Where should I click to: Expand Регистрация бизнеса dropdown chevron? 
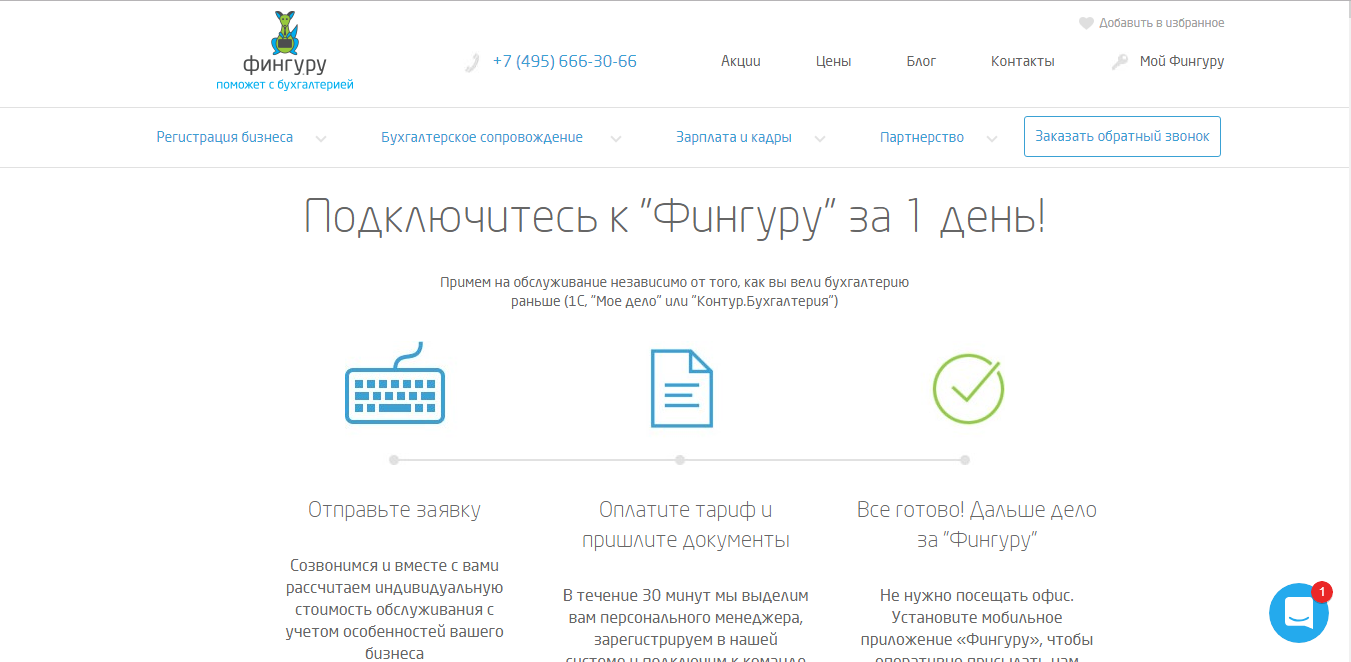click(321, 139)
